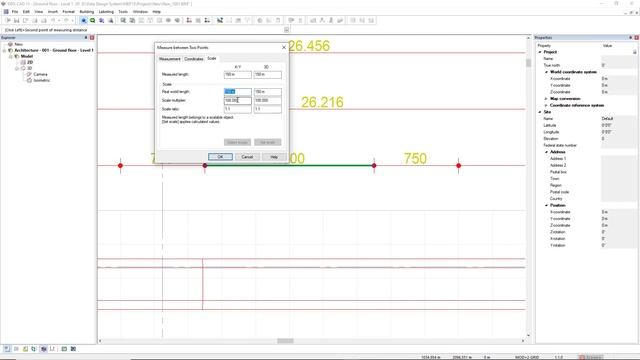
Task: Click the True north property row
Action: 586,65
